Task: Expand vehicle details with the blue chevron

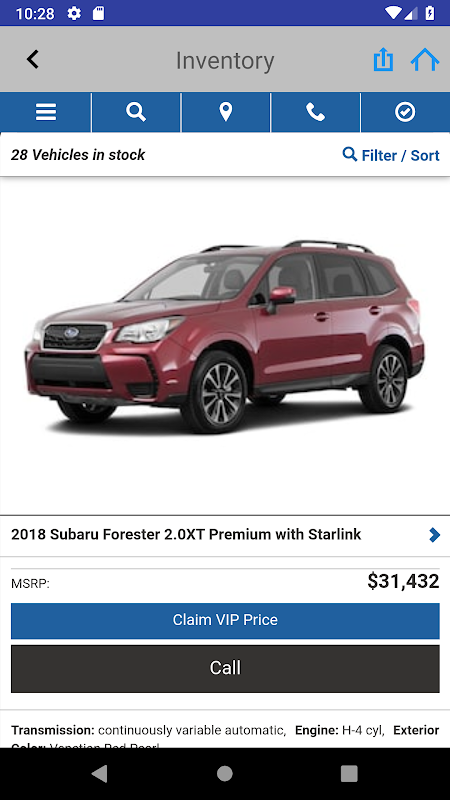Action: click(x=434, y=535)
